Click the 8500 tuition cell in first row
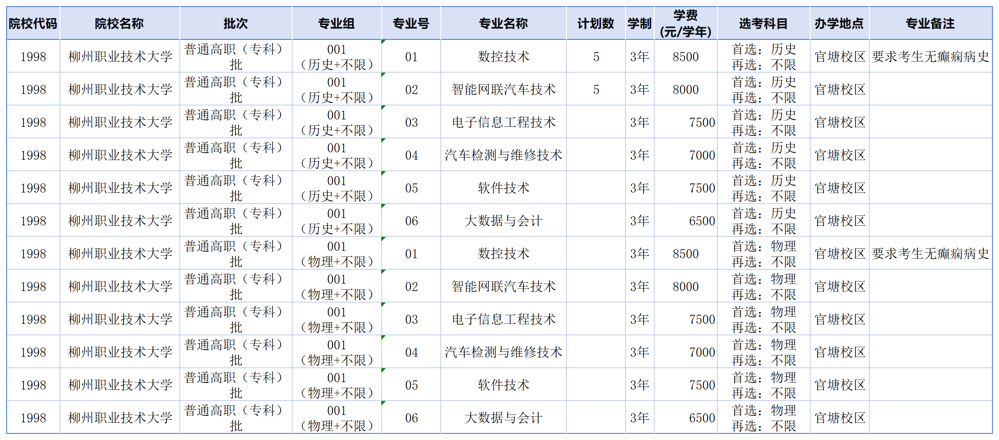Viewport: 999px width, 440px height. [686, 57]
